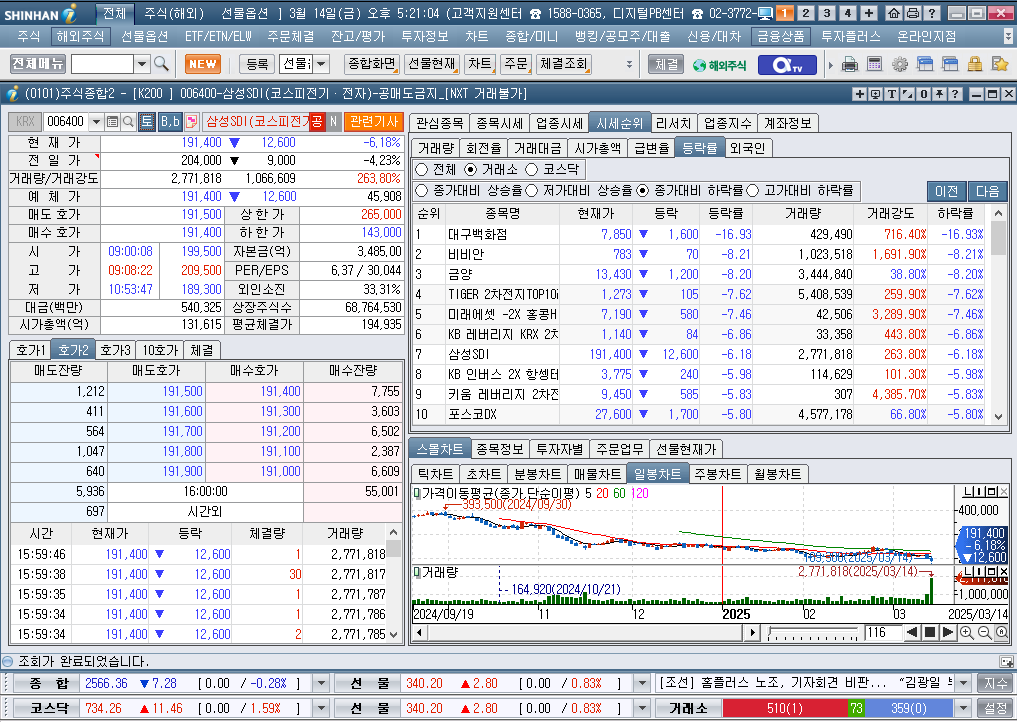This screenshot has width=1017, height=722.
Task: Switch to the 주봉차트 tab
Action: (717, 474)
